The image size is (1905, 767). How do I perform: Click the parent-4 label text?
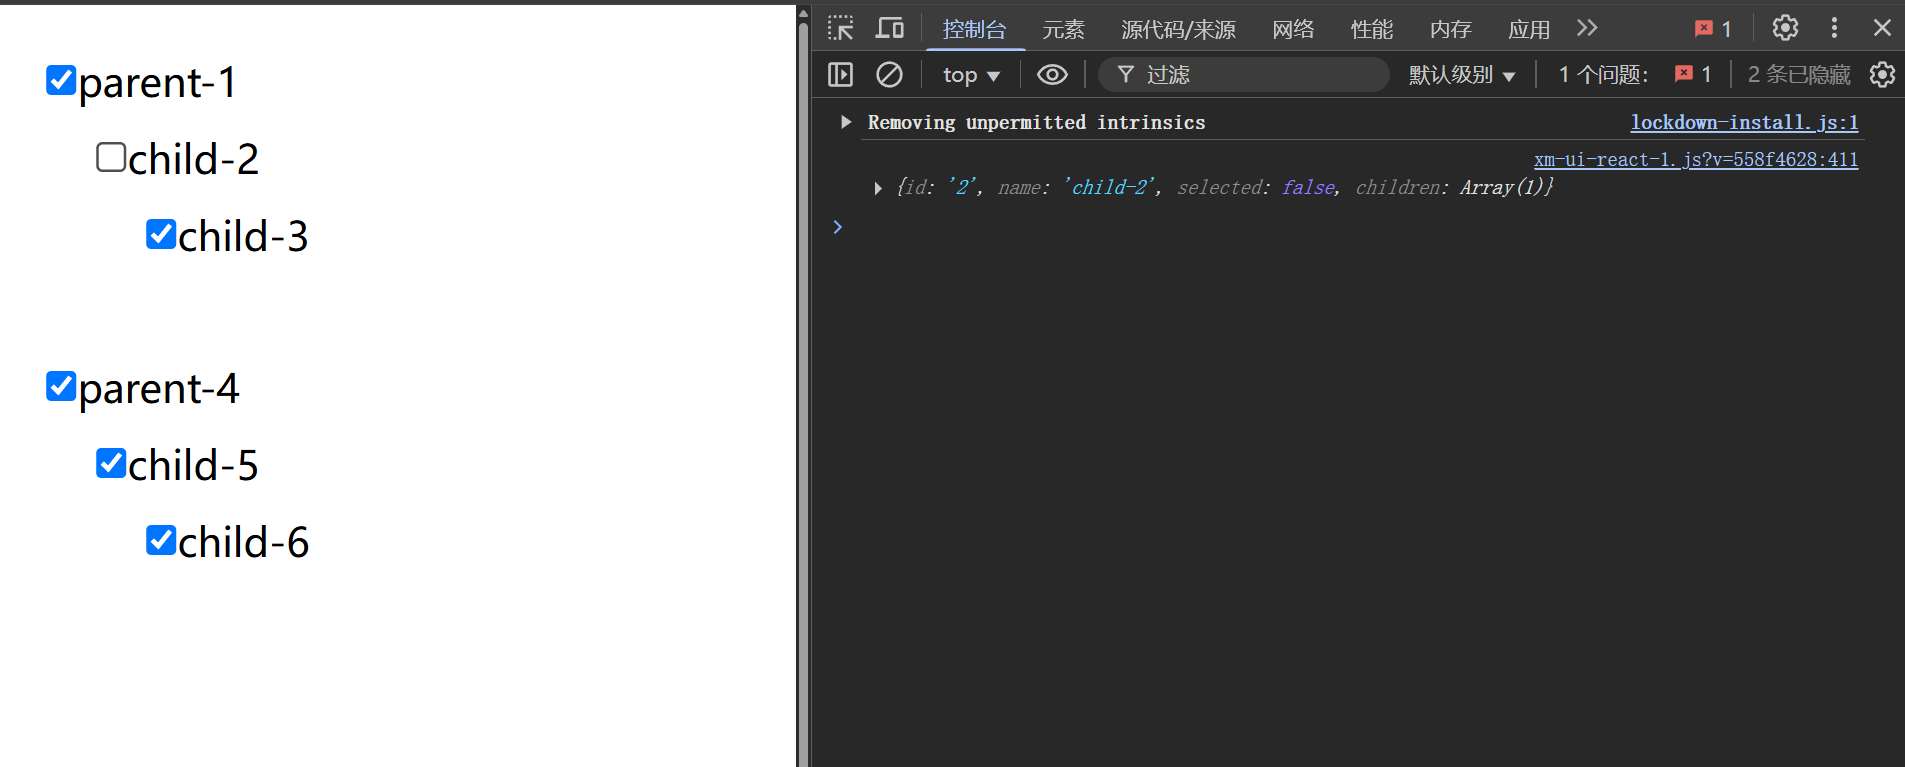pyautogui.click(x=159, y=388)
